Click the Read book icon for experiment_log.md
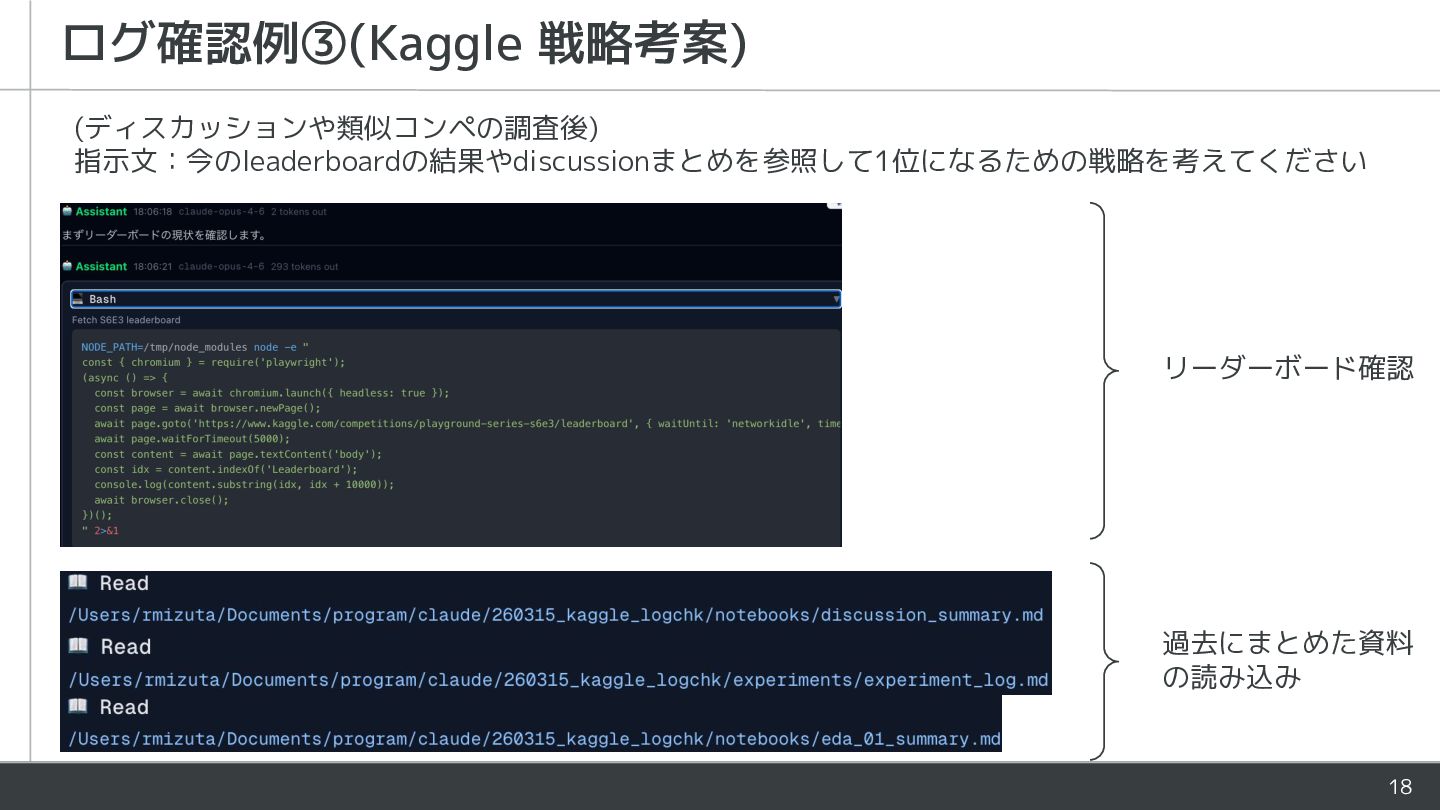This screenshot has width=1440, height=810. 78,646
